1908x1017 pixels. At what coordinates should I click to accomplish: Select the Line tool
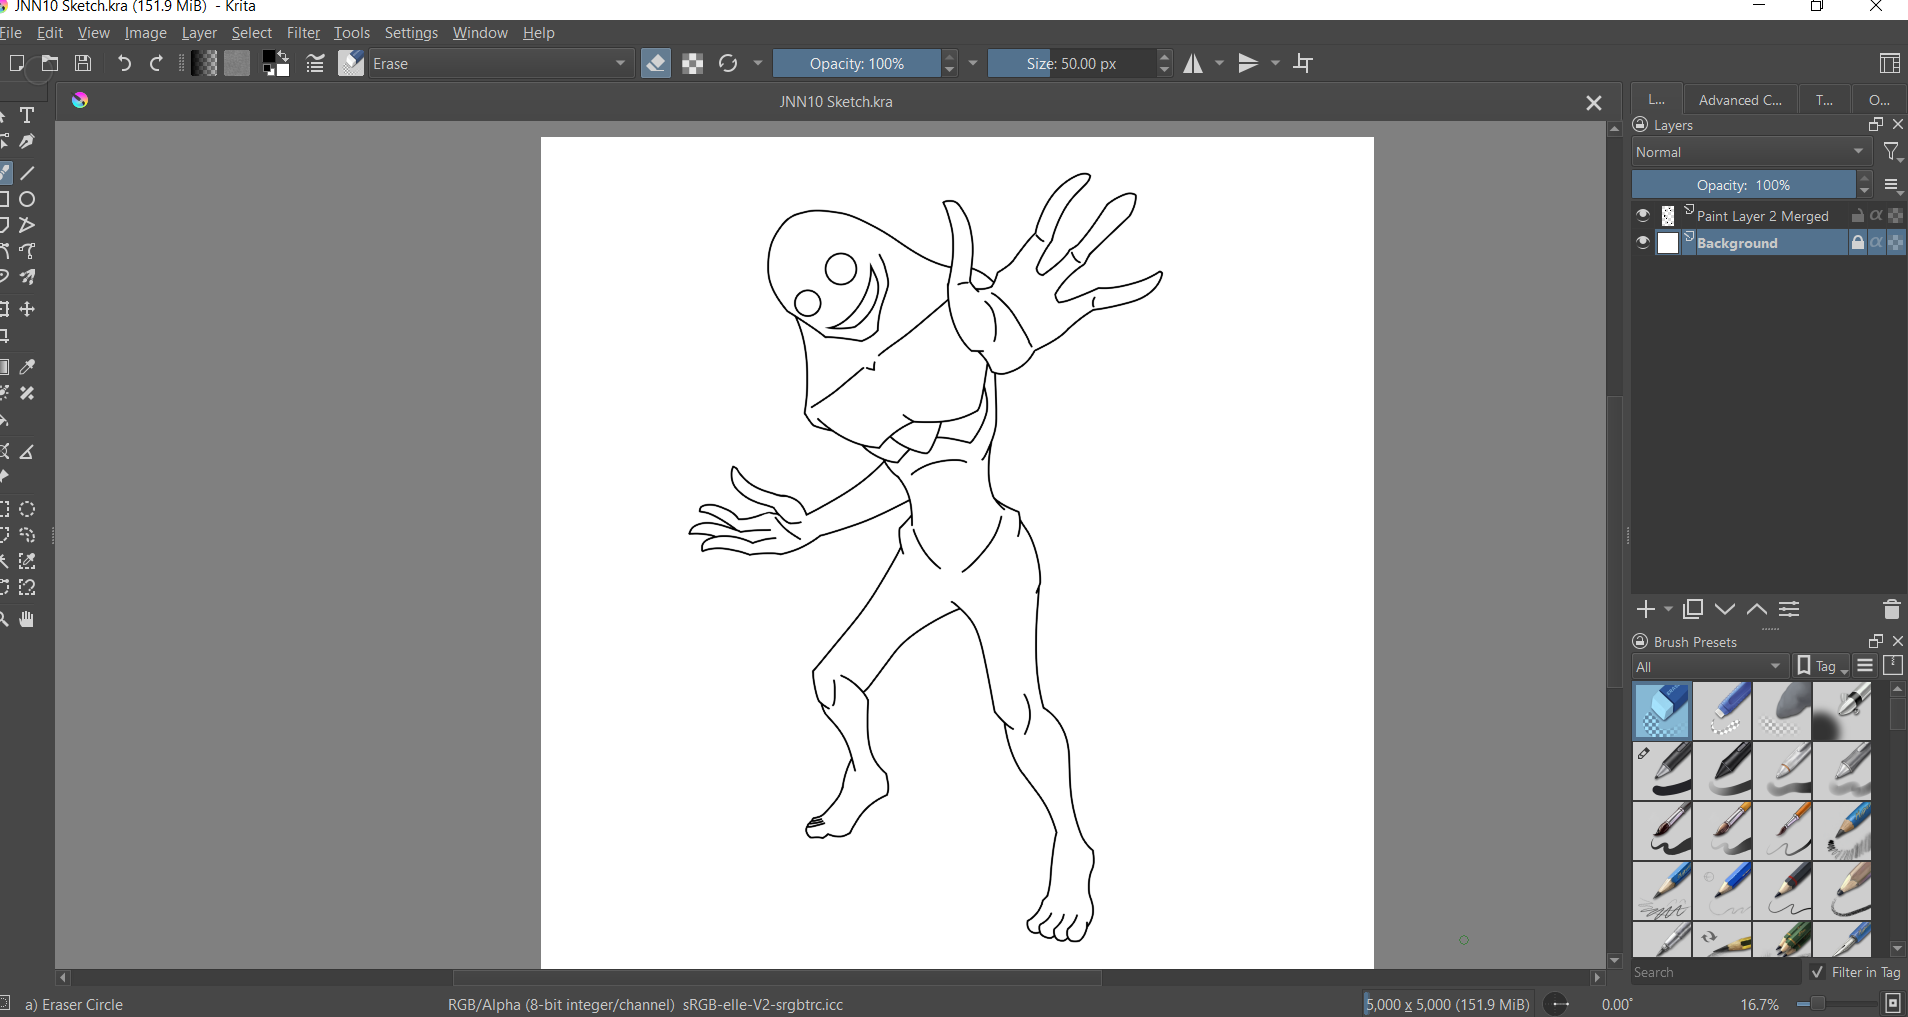[28, 174]
